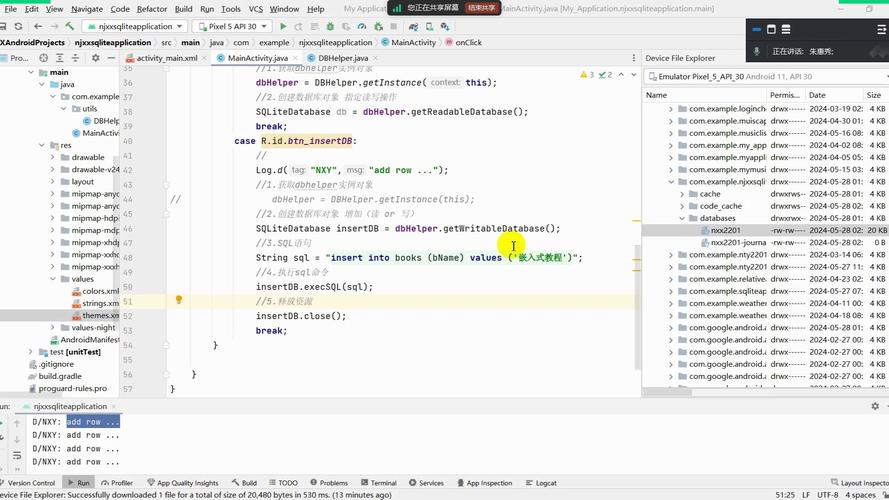Go to next highlighted error arrow
Screen dimensions: 889x500
(634, 75)
